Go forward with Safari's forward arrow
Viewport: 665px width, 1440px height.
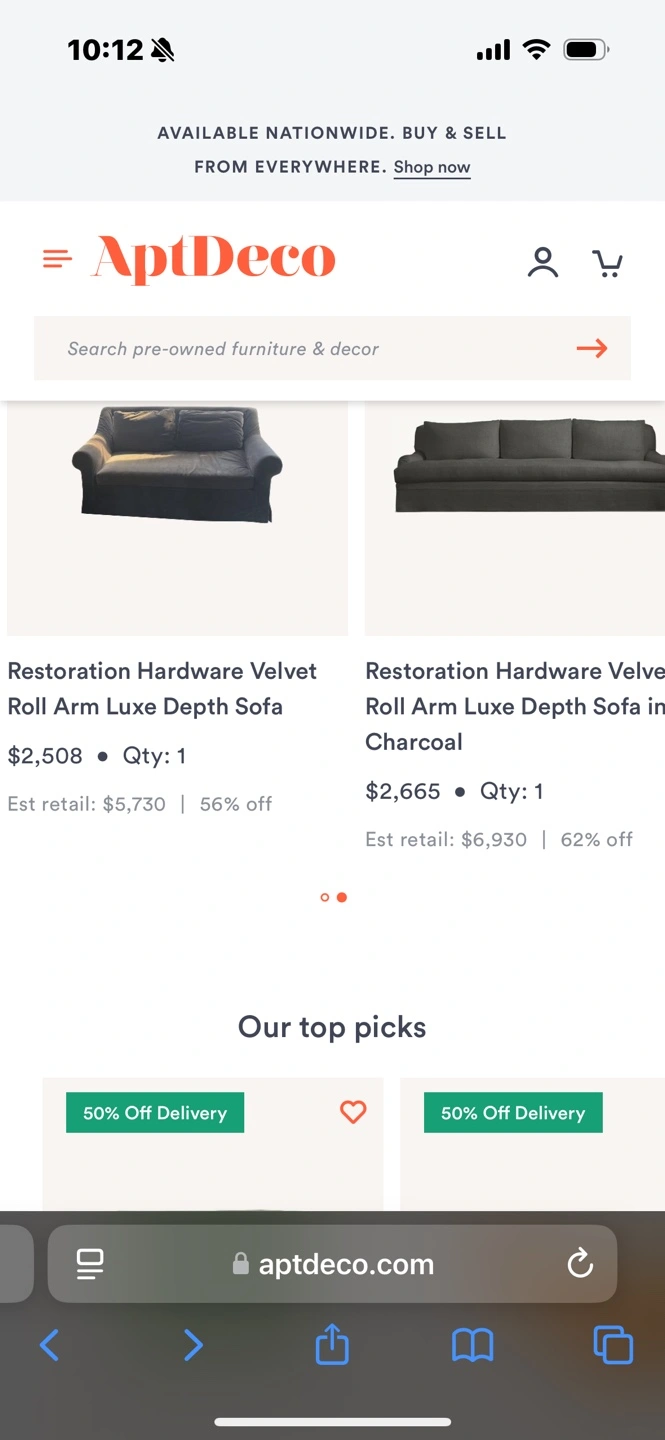(x=193, y=1345)
